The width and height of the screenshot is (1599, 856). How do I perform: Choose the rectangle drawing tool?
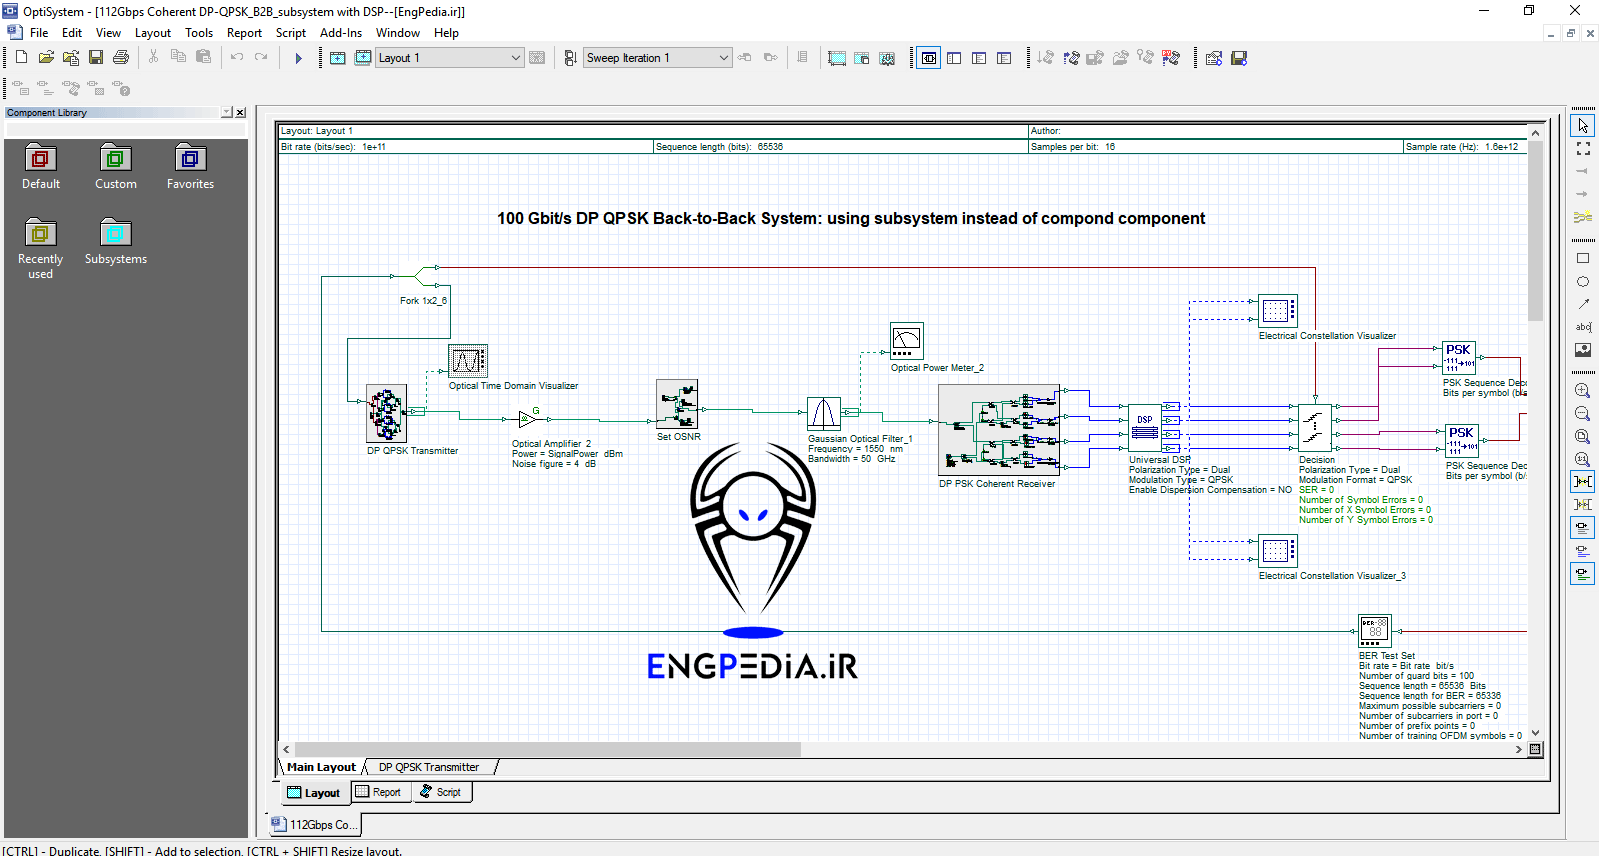point(1583,258)
